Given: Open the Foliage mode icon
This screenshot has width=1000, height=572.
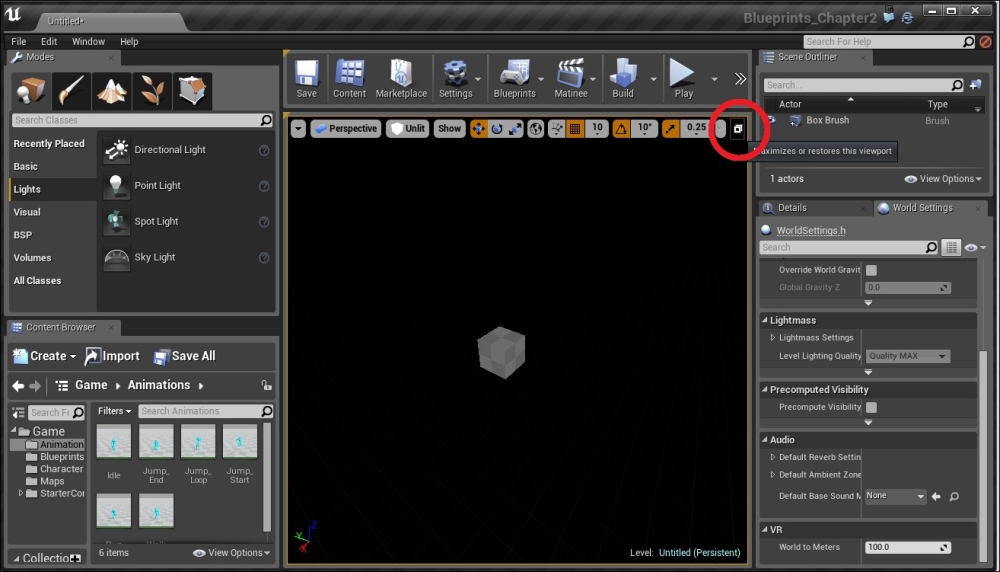Looking at the screenshot, I should tap(152, 91).
